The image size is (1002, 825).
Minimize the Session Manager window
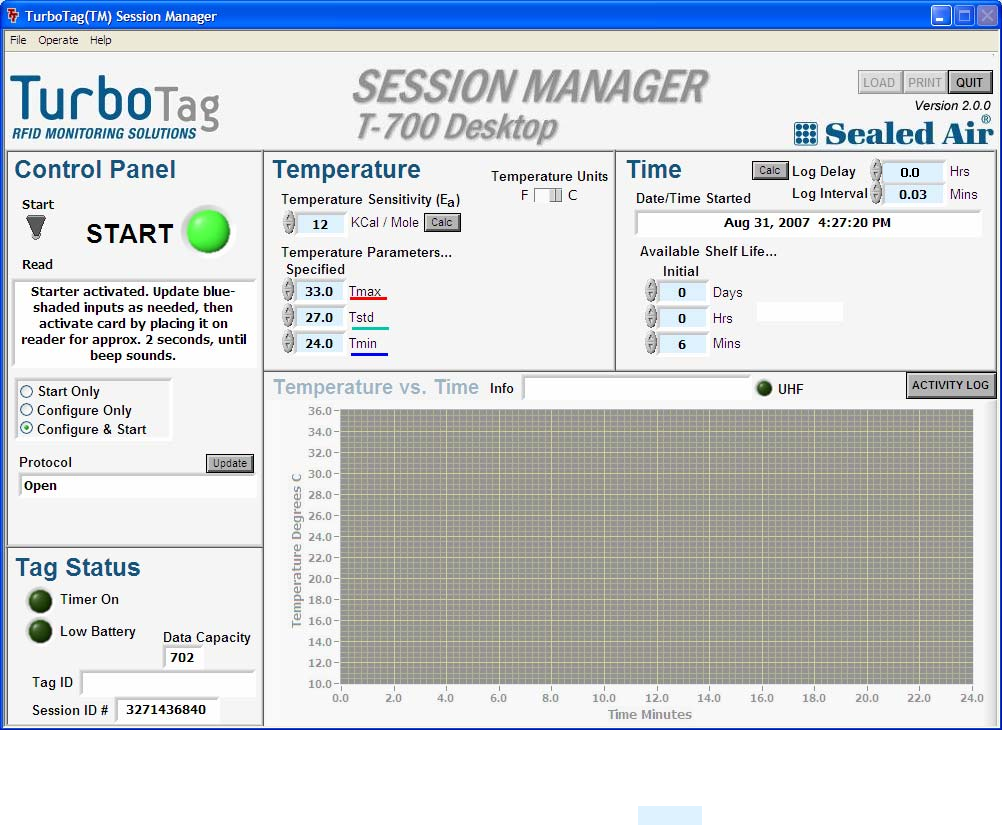[941, 15]
